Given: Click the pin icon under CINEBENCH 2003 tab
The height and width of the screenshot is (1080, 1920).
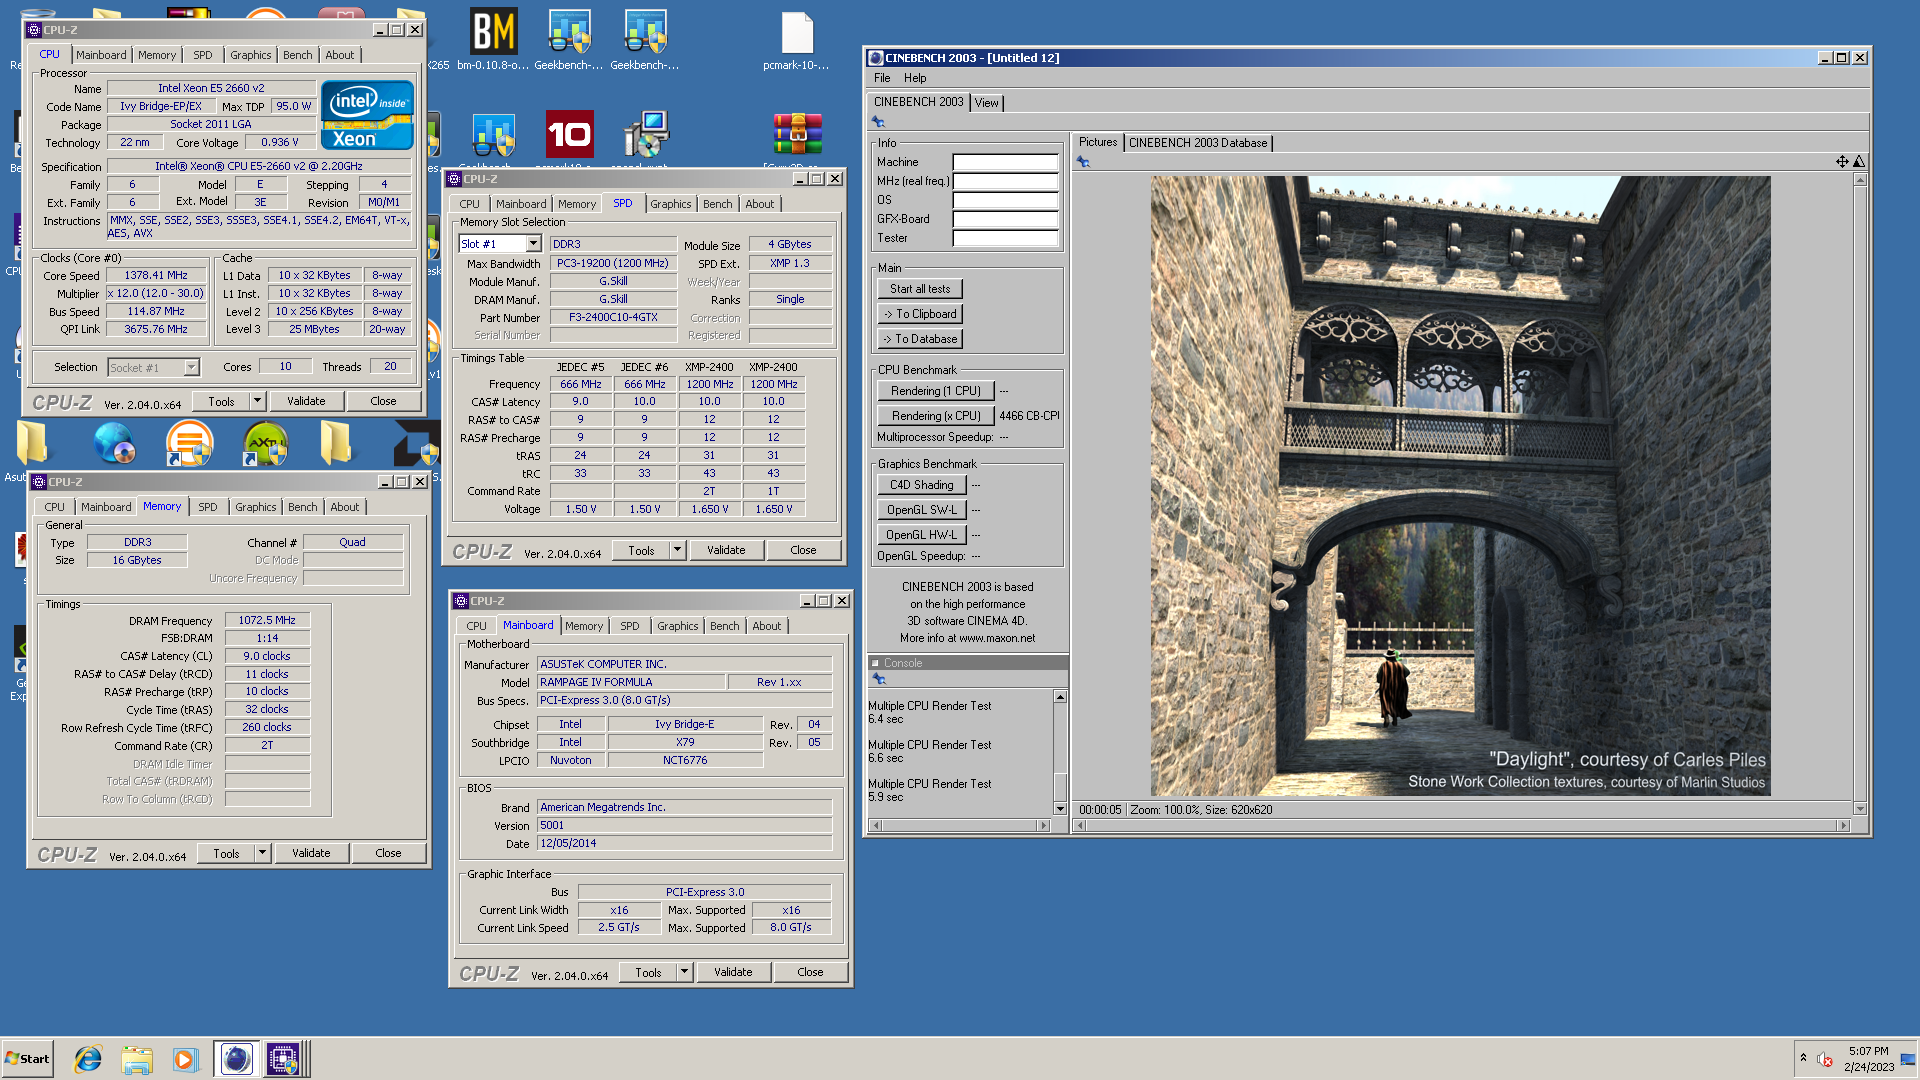Looking at the screenshot, I should coord(878,122).
